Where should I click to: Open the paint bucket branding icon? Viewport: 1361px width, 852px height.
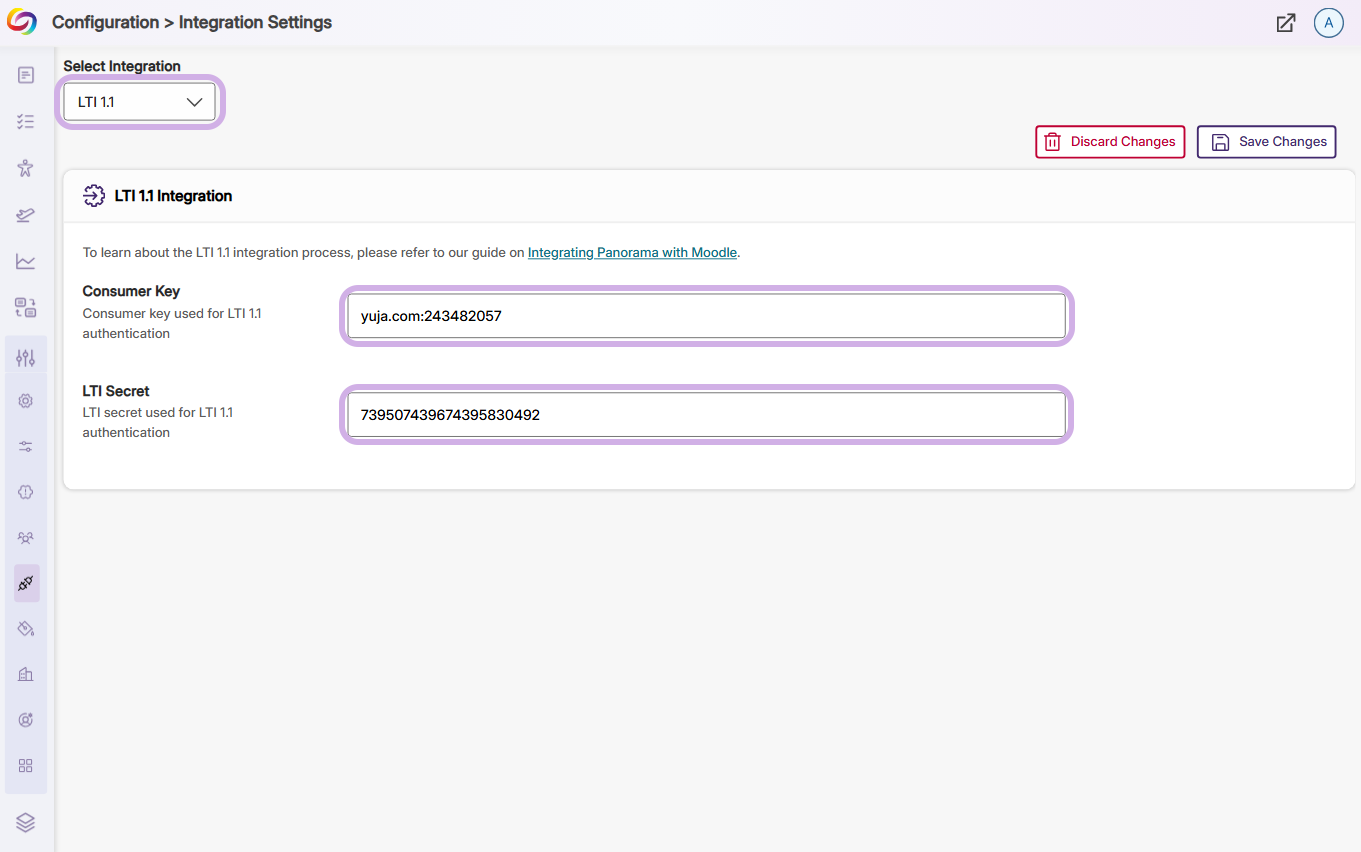pos(26,628)
